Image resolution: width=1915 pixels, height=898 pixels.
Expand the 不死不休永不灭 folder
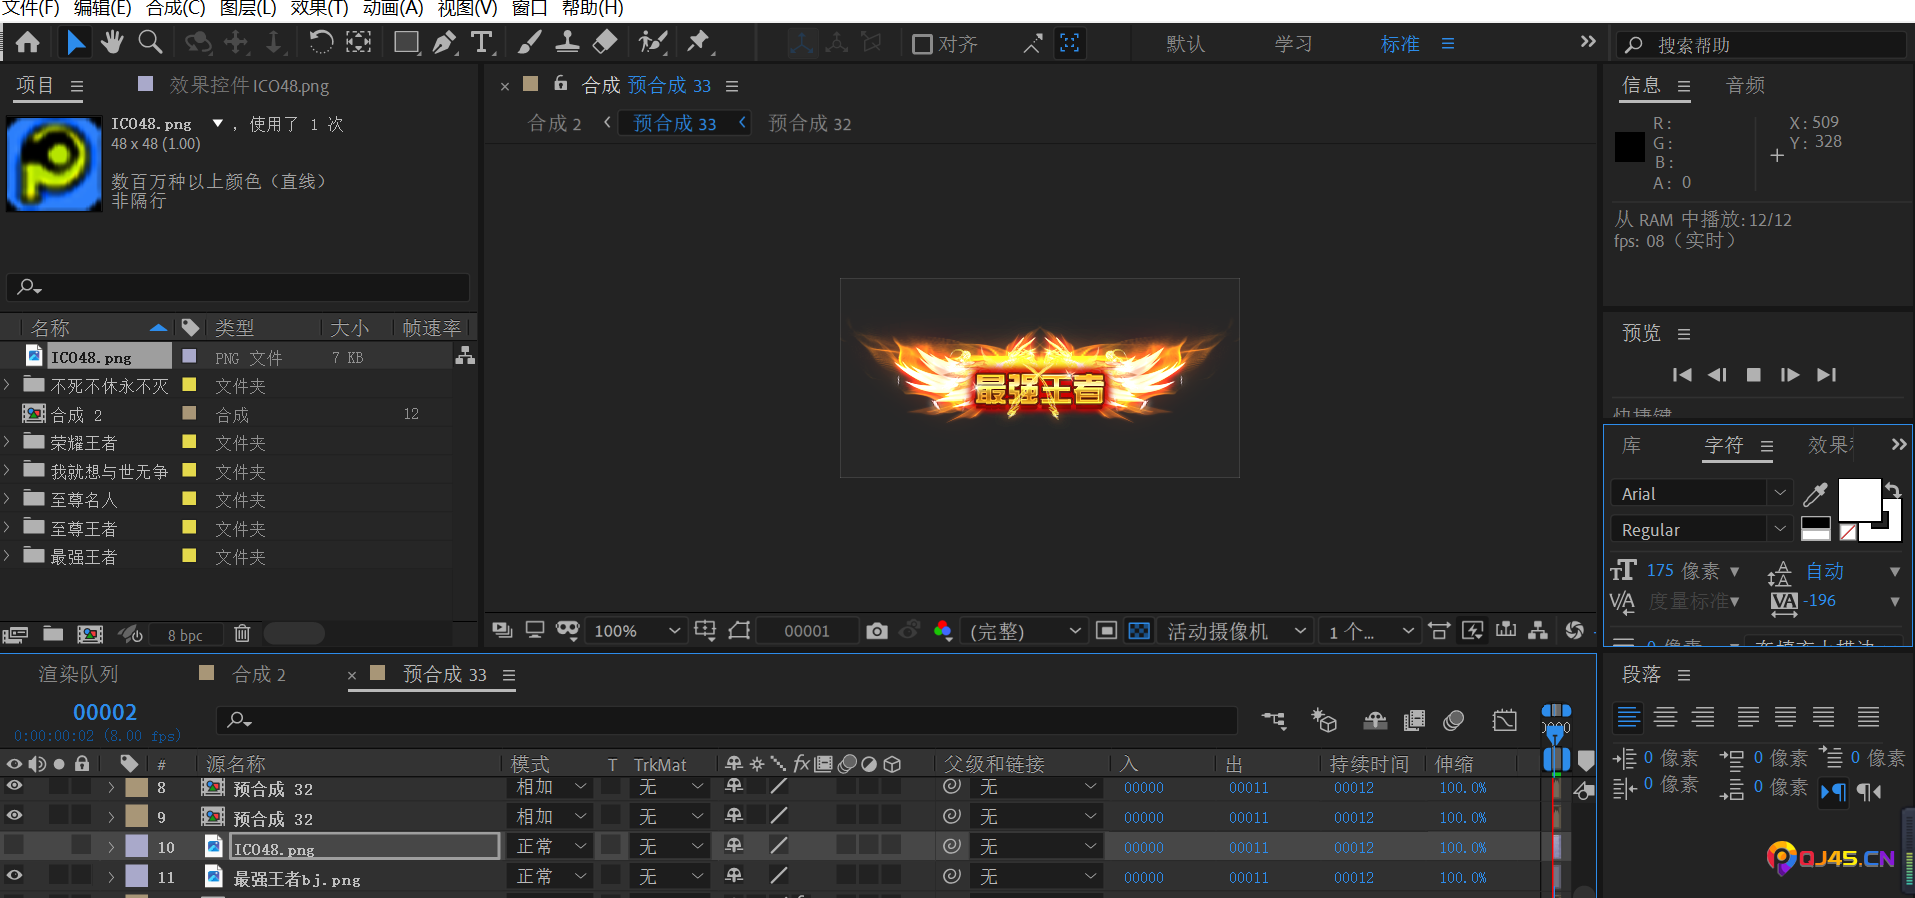coord(7,385)
